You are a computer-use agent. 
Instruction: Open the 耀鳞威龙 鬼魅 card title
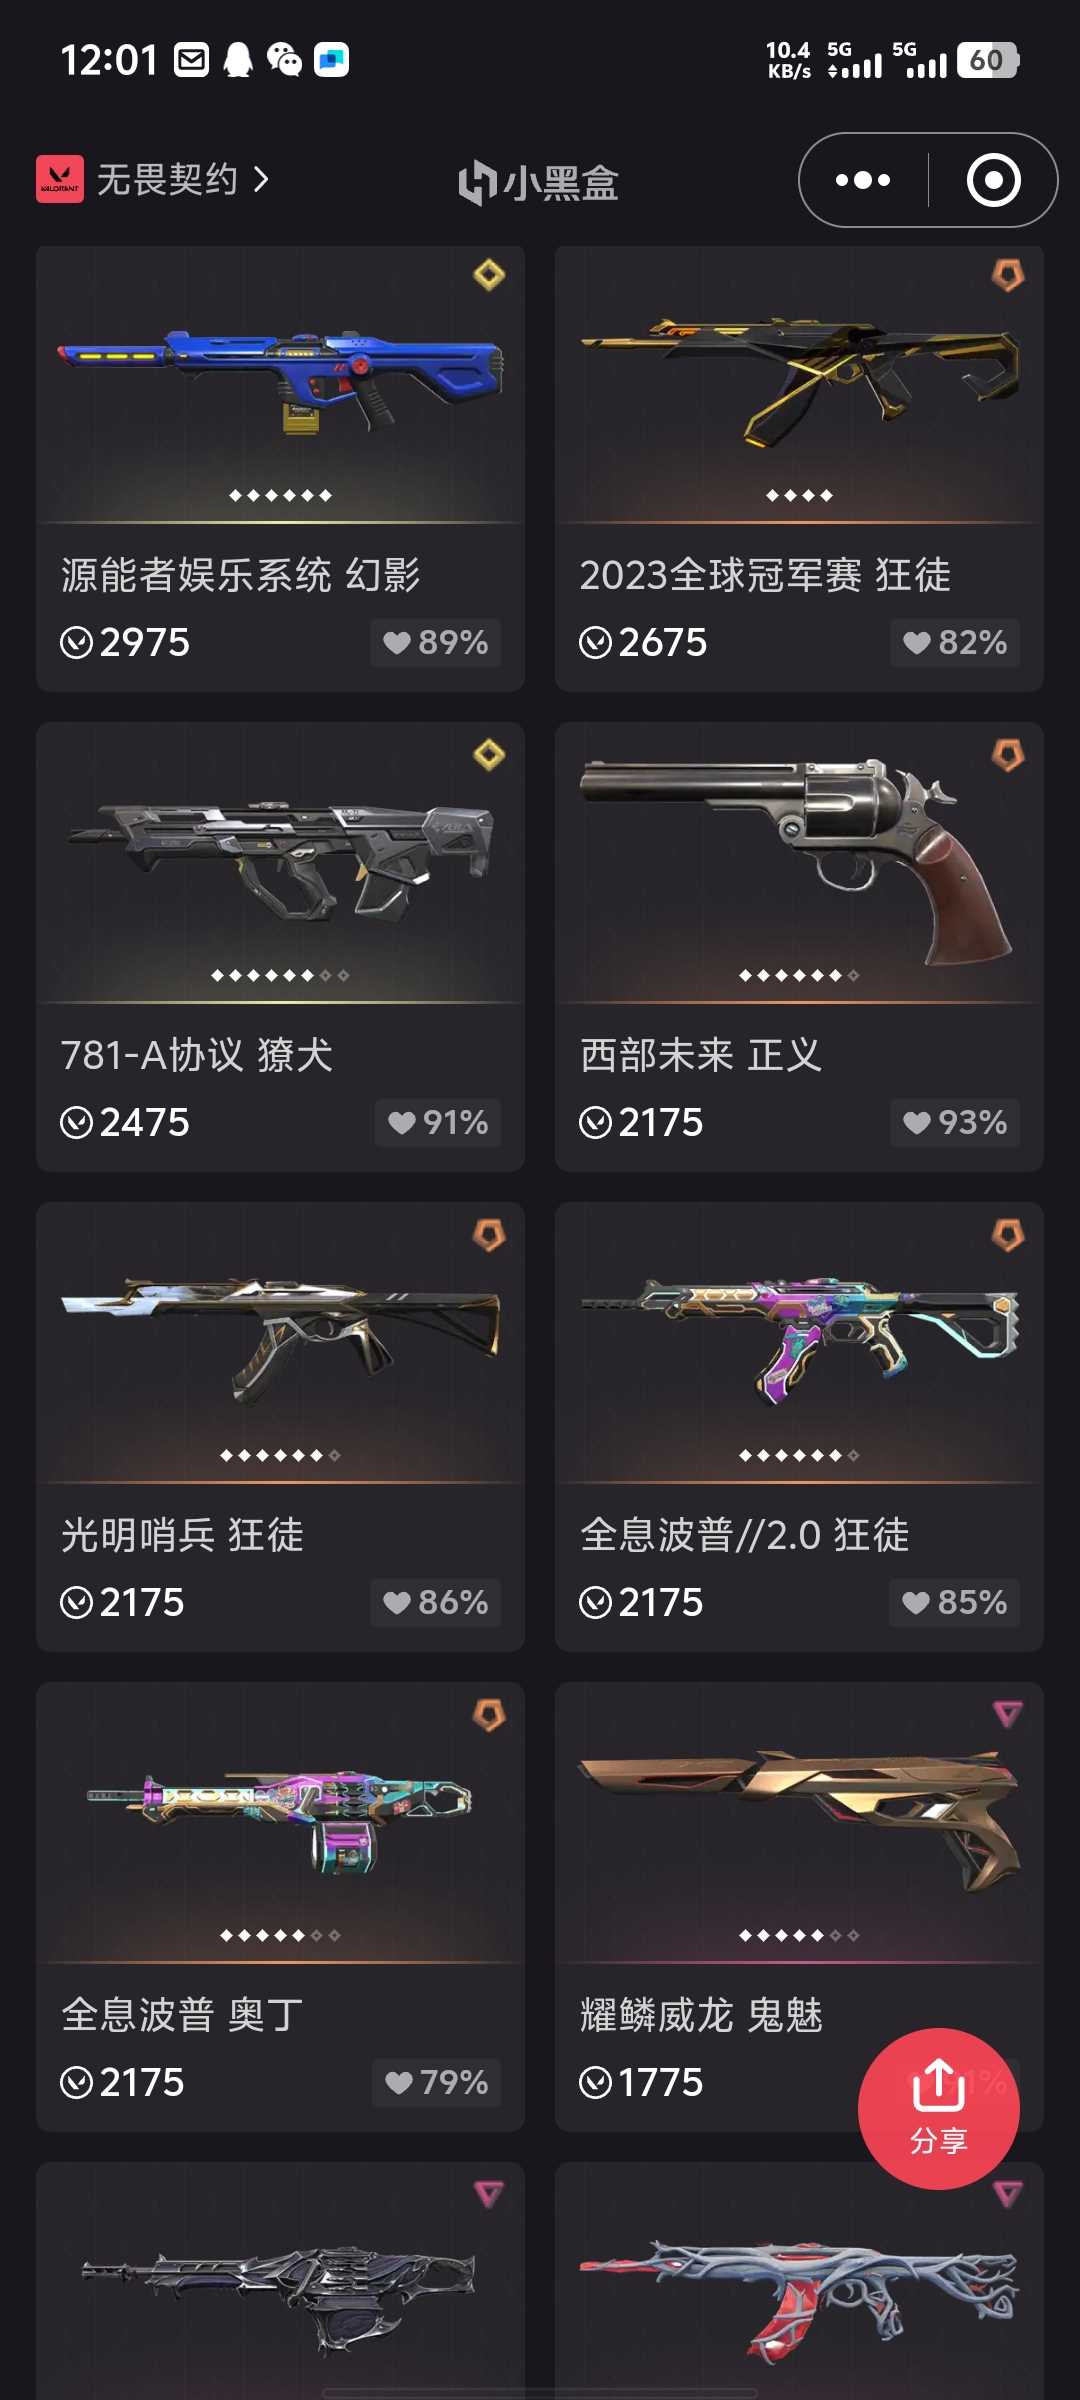(701, 2014)
